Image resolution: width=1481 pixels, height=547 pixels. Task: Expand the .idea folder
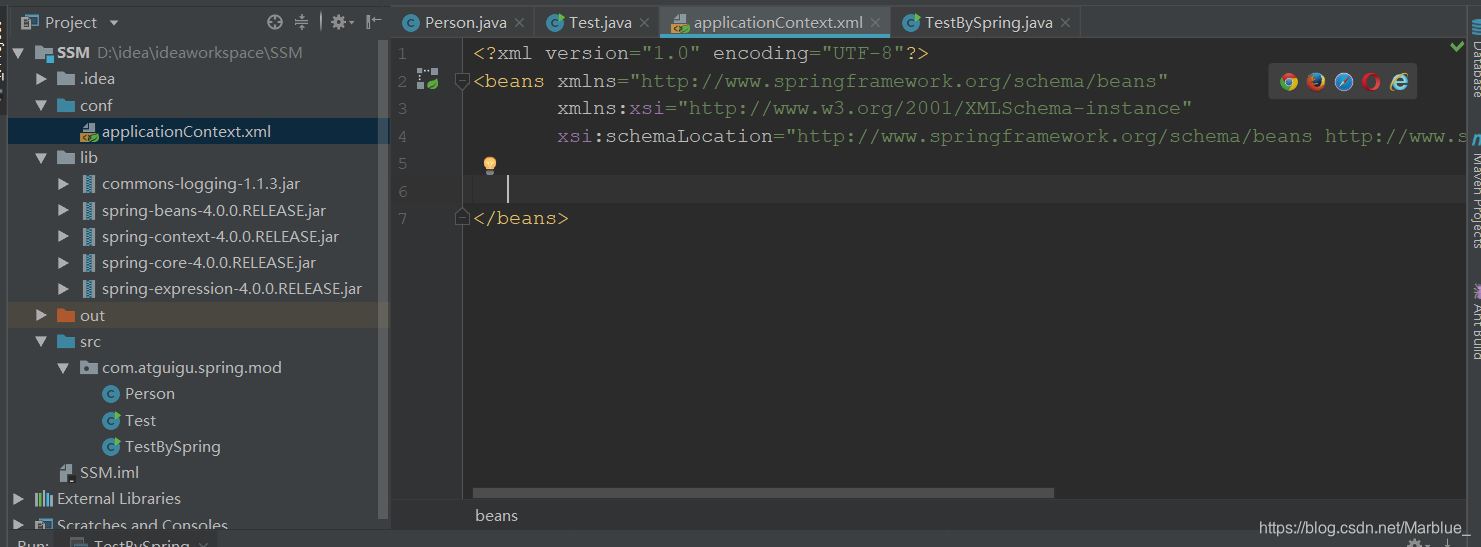tap(41, 79)
